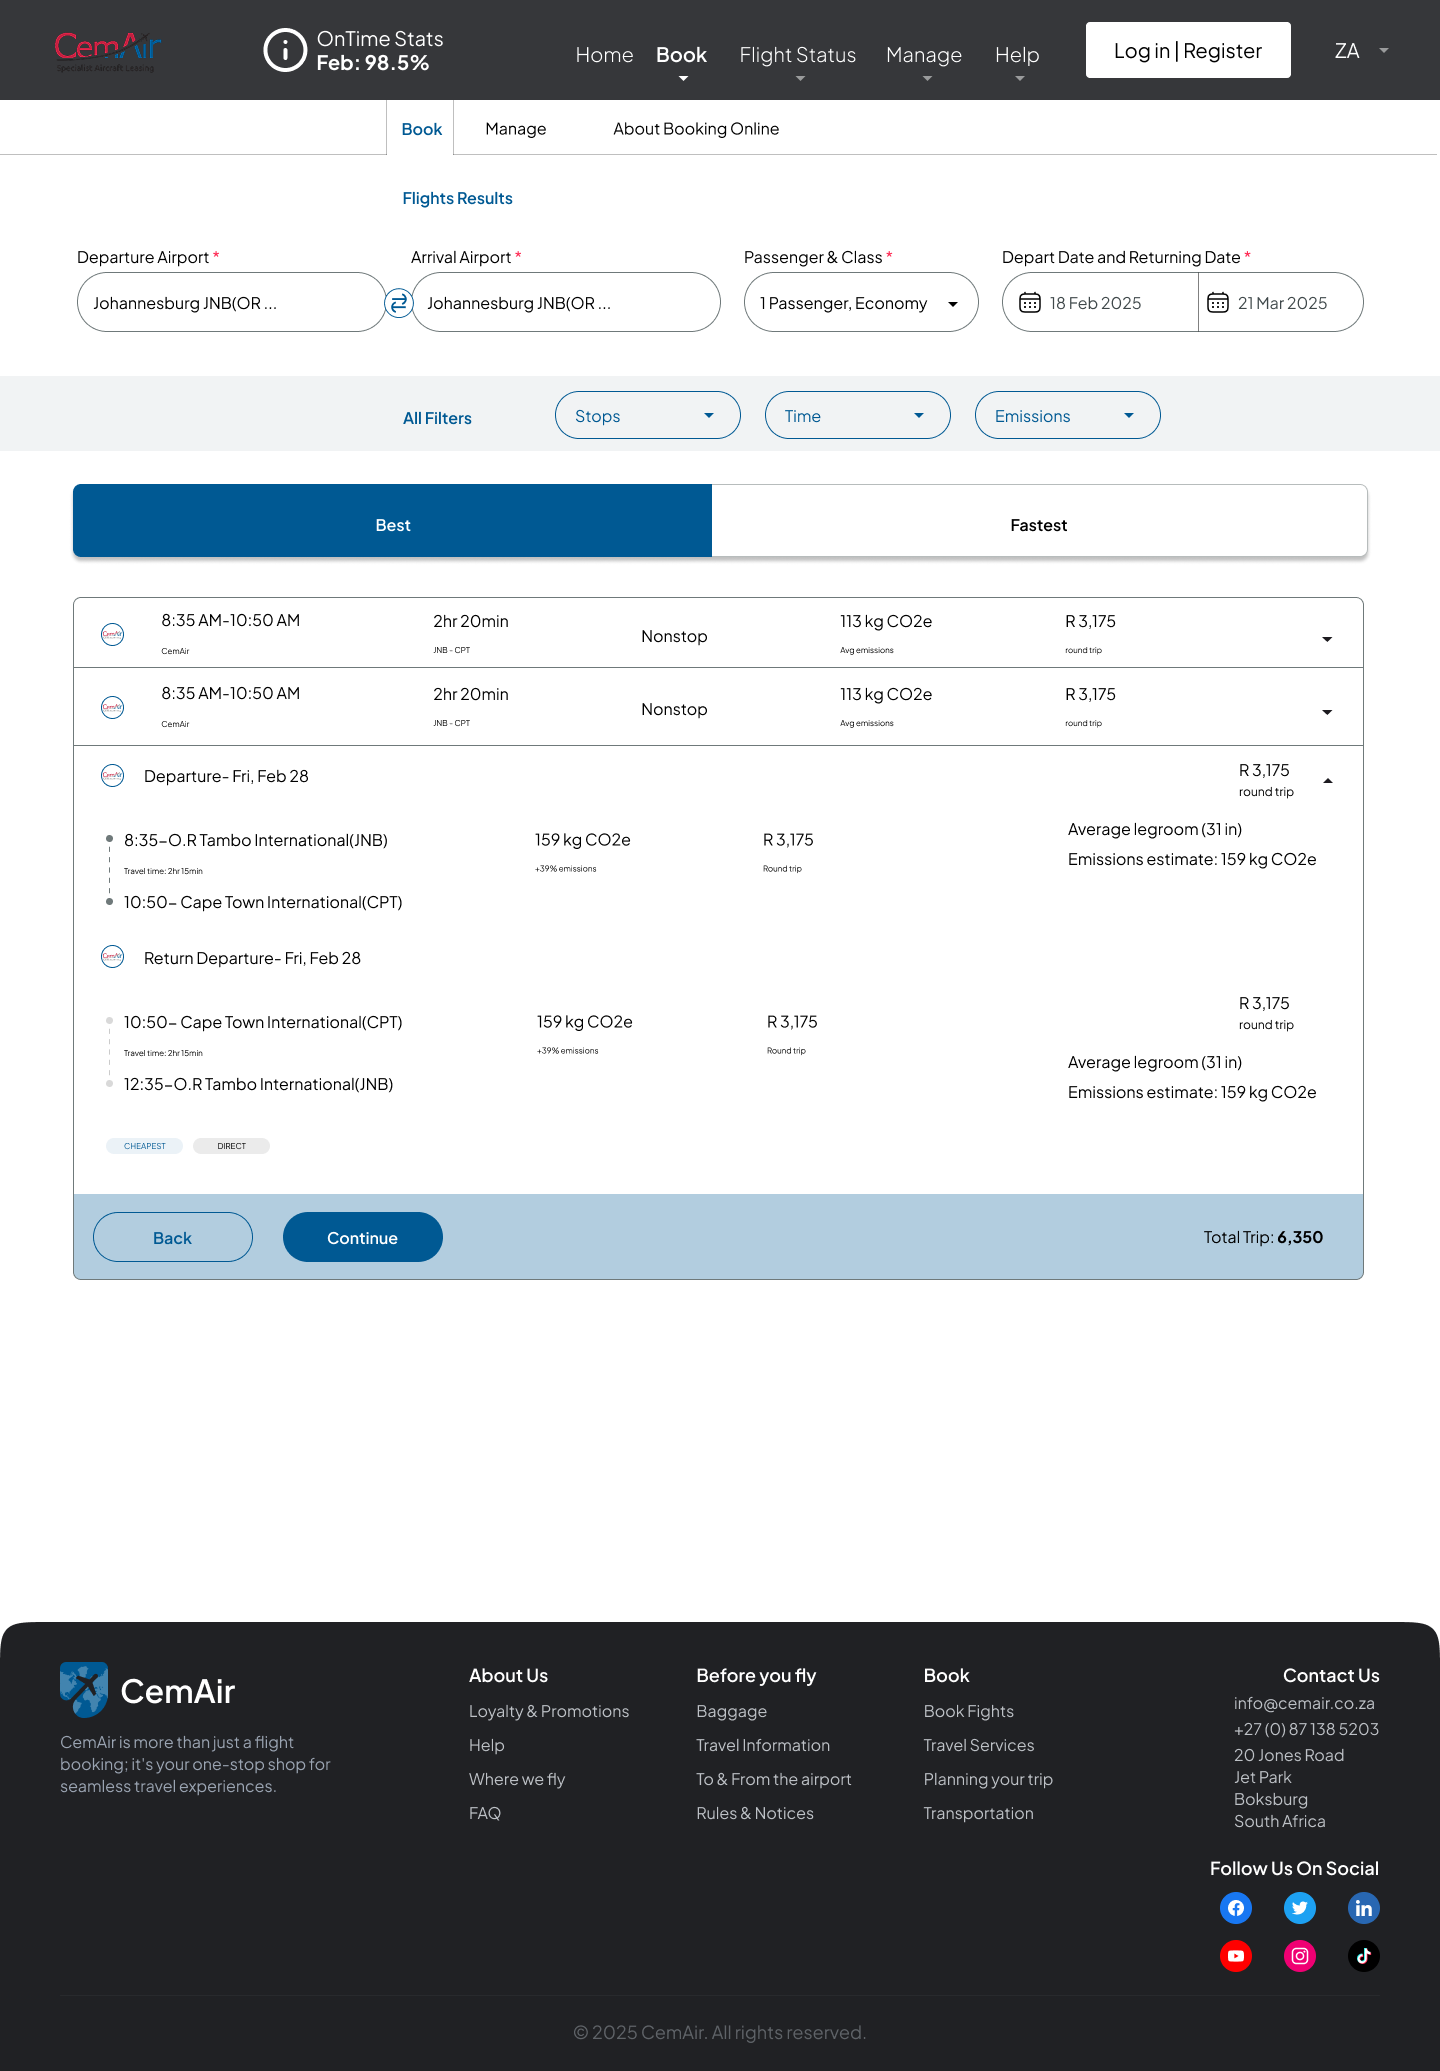Open LinkedIn social icon in footer

[1363, 1908]
